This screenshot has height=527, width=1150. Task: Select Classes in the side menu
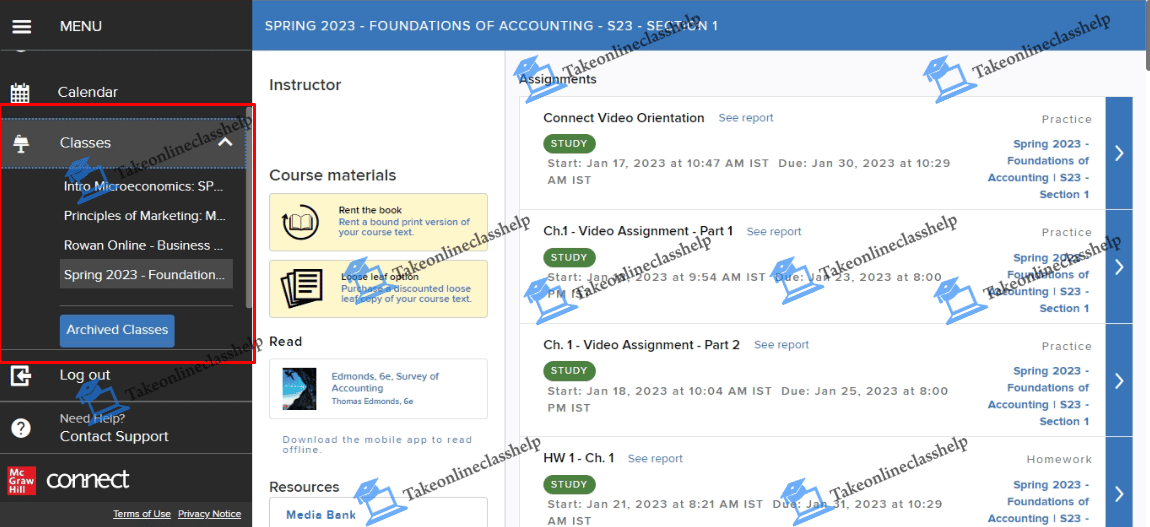coord(85,143)
